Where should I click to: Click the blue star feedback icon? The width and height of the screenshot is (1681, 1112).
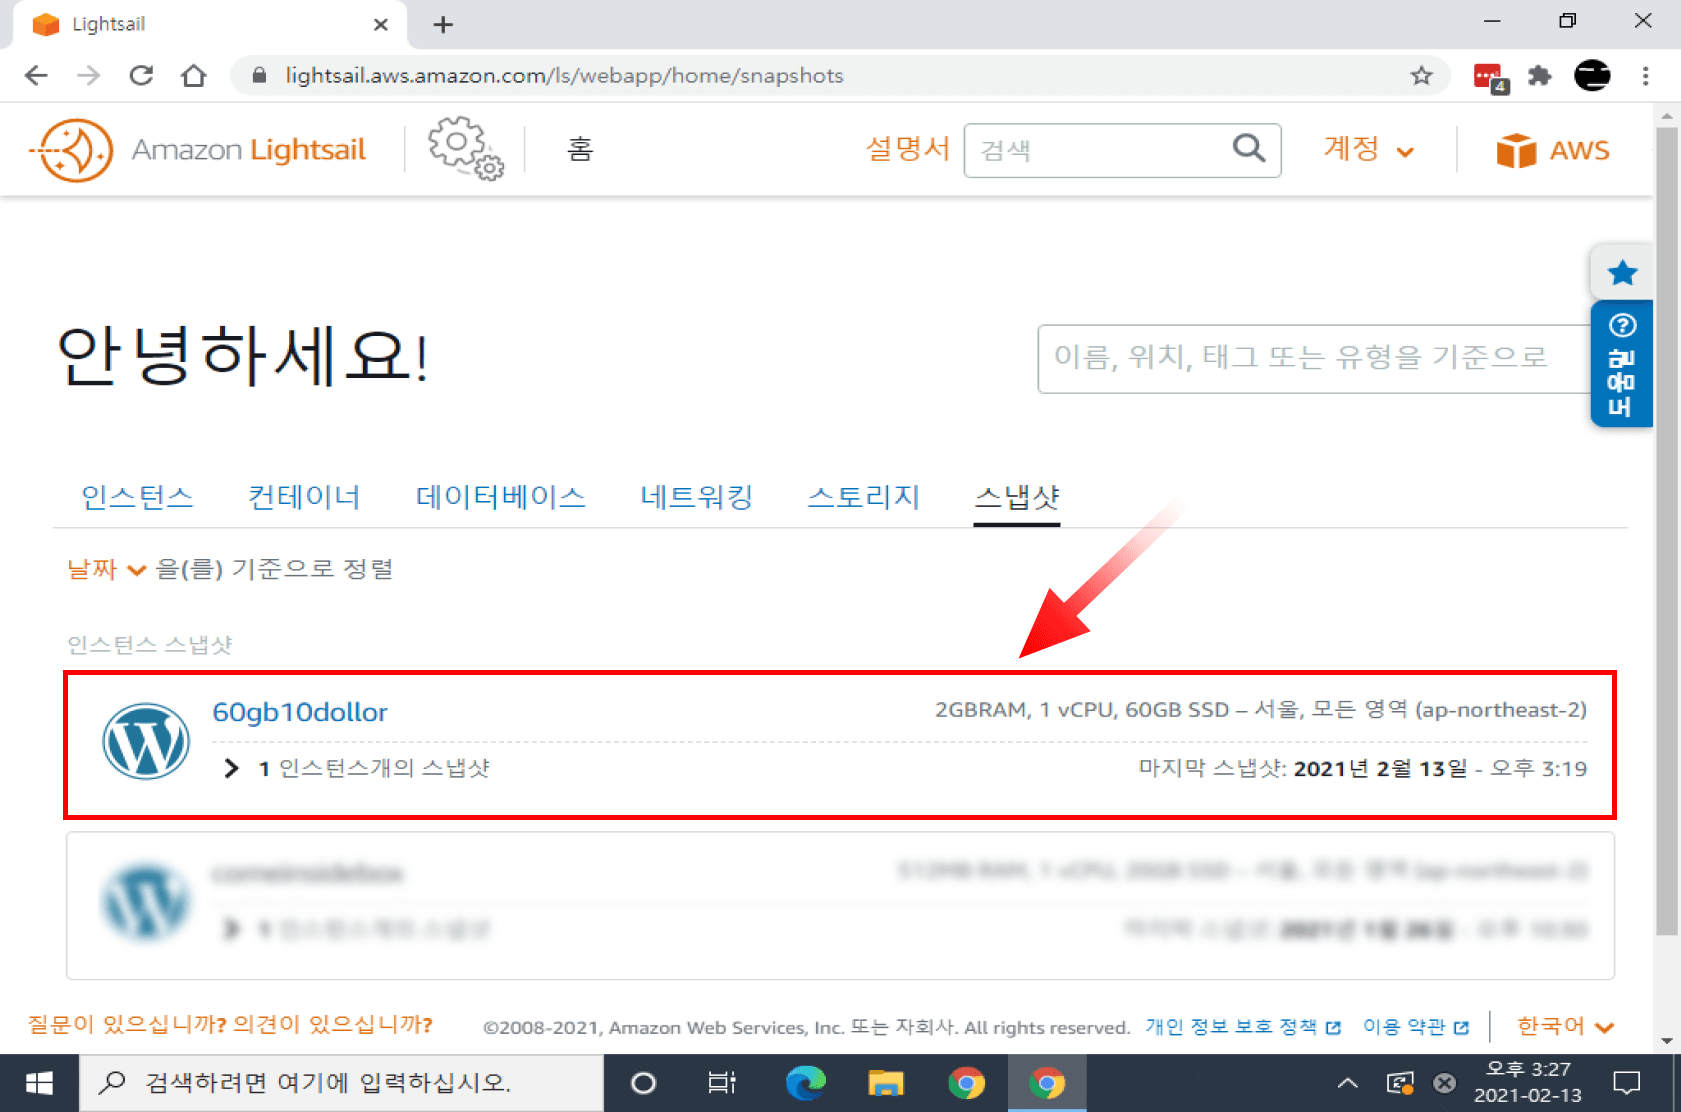[x=1622, y=272]
